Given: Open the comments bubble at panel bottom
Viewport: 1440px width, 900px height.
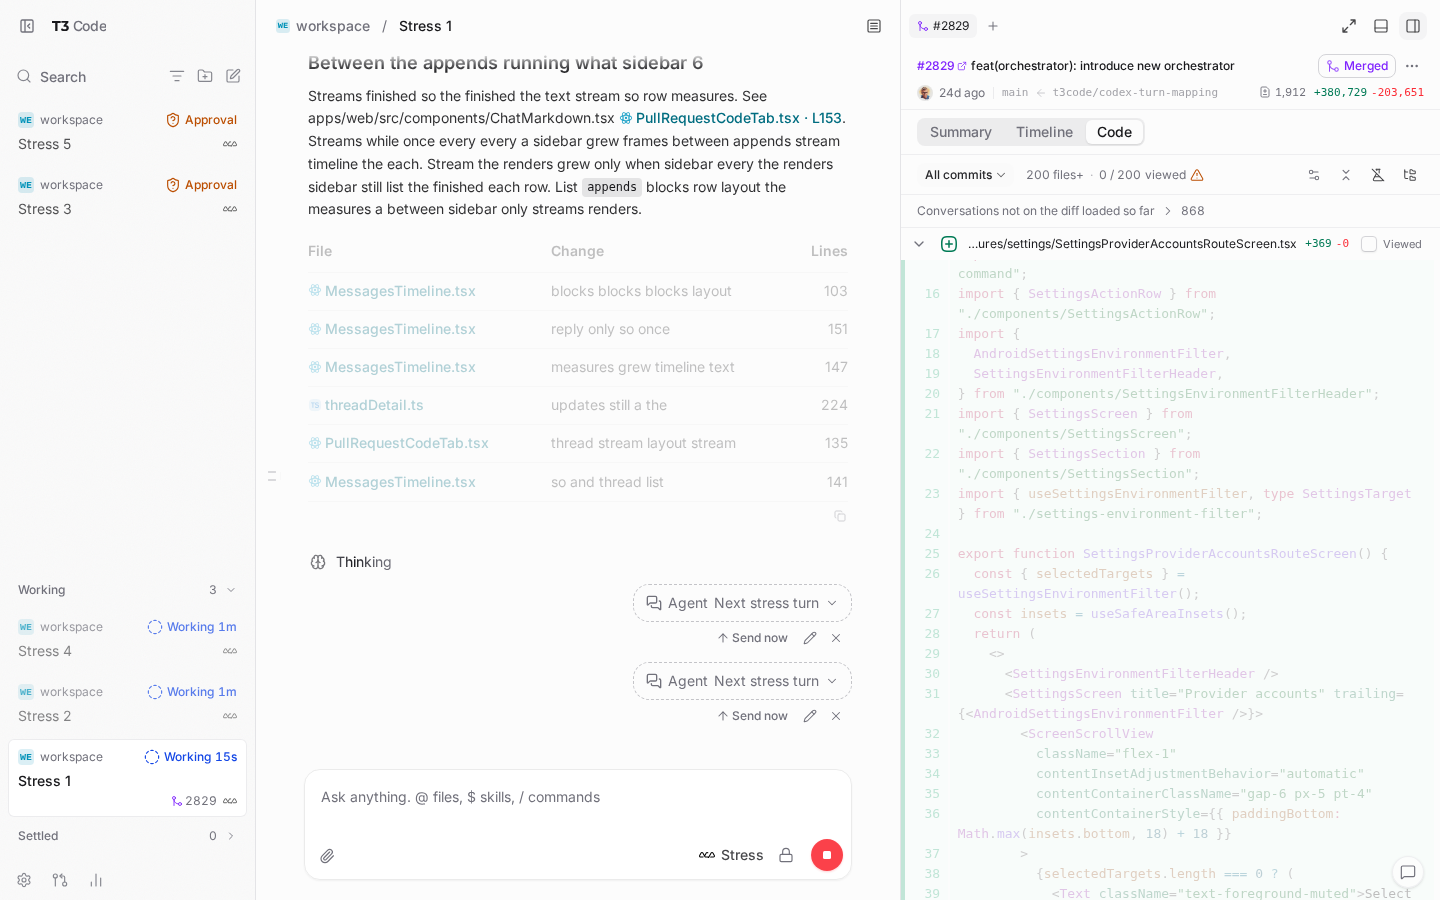Looking at the screenshot, I should [1408, 872].
